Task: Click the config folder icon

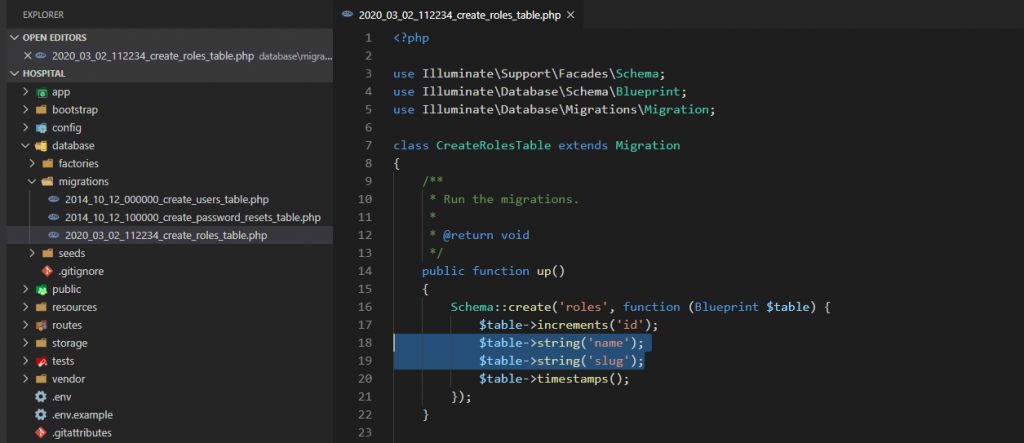Action: point(41,128)
